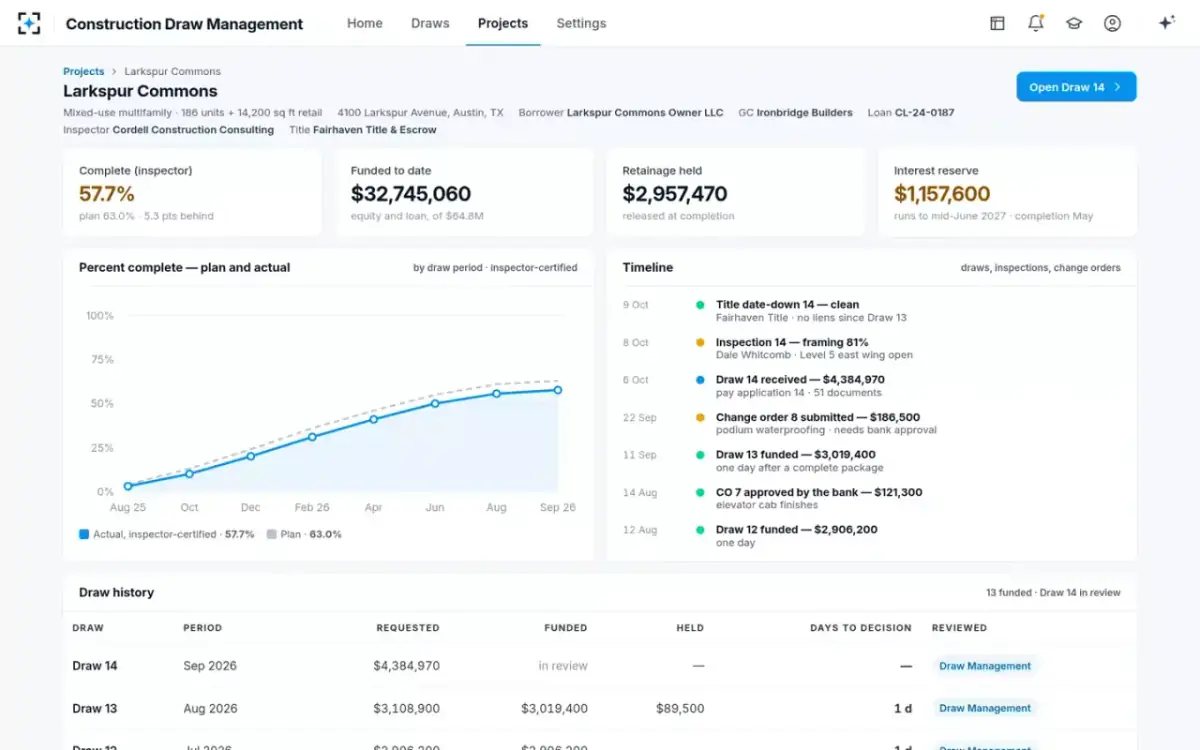
Task: Click the green dot for Draw 12 funded
Action: [x=700, y=530]
